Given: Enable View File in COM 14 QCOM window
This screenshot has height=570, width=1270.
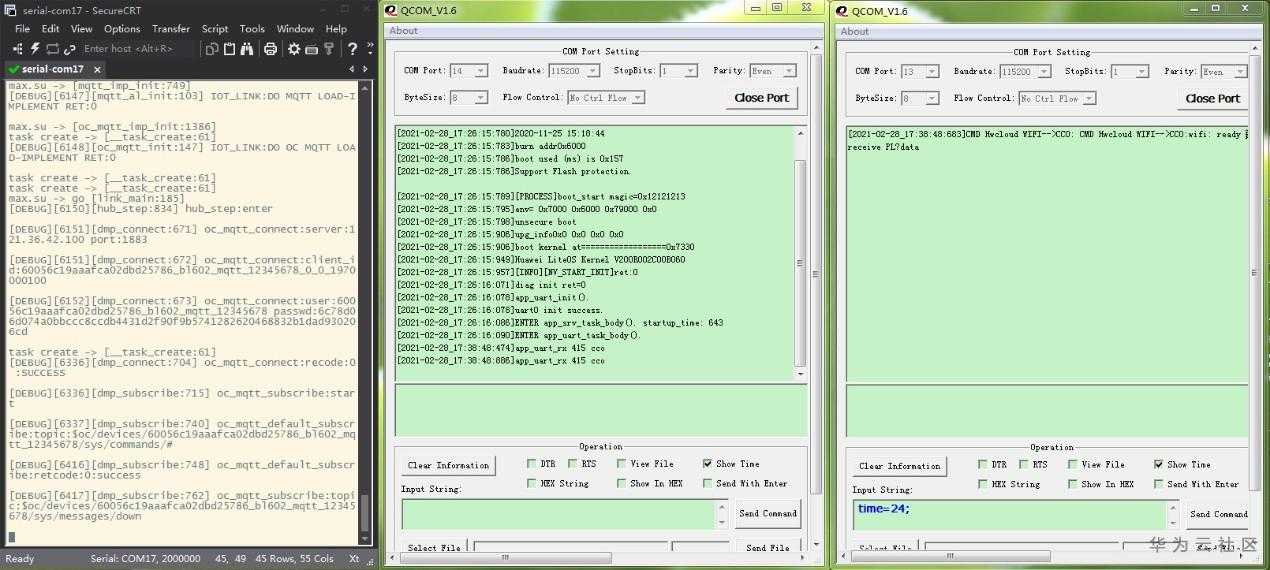Looking at the screenshot, I should (x=621, y=464).
